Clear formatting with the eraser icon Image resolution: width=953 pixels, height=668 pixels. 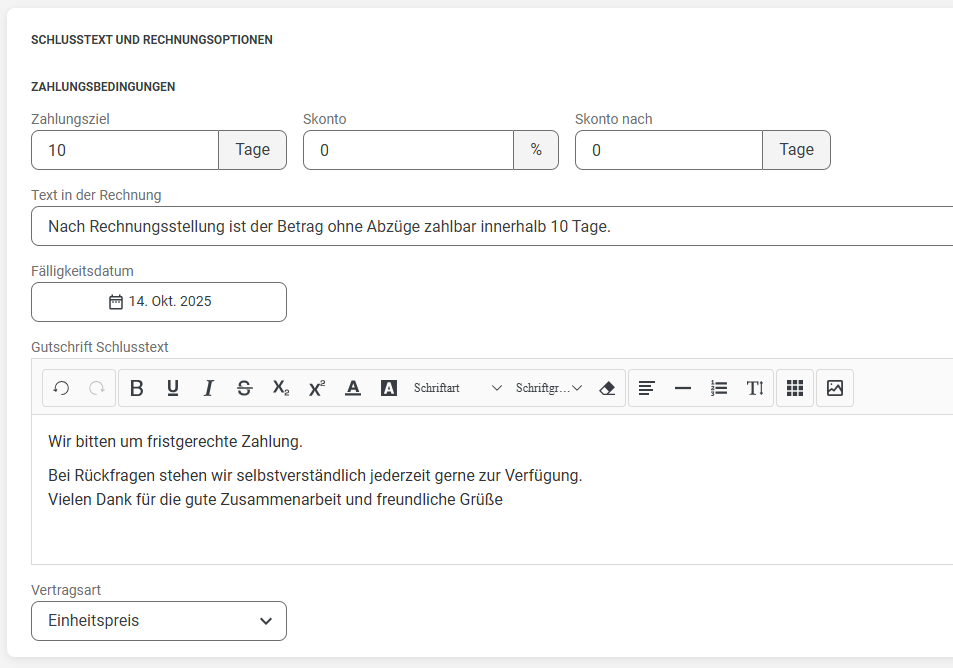[607, 388]
